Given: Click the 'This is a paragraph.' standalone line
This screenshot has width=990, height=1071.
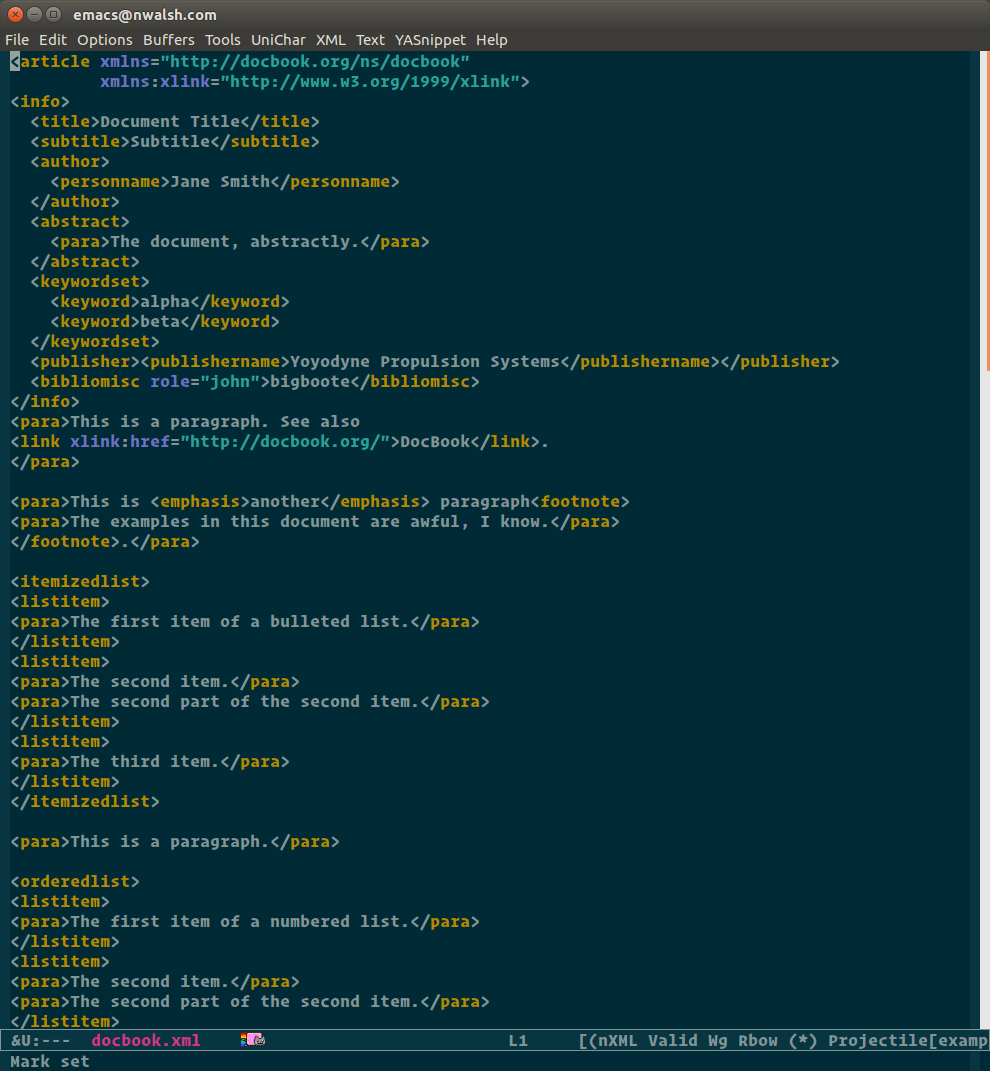Looking at the screenshot, I should click(x=175, y=842).
